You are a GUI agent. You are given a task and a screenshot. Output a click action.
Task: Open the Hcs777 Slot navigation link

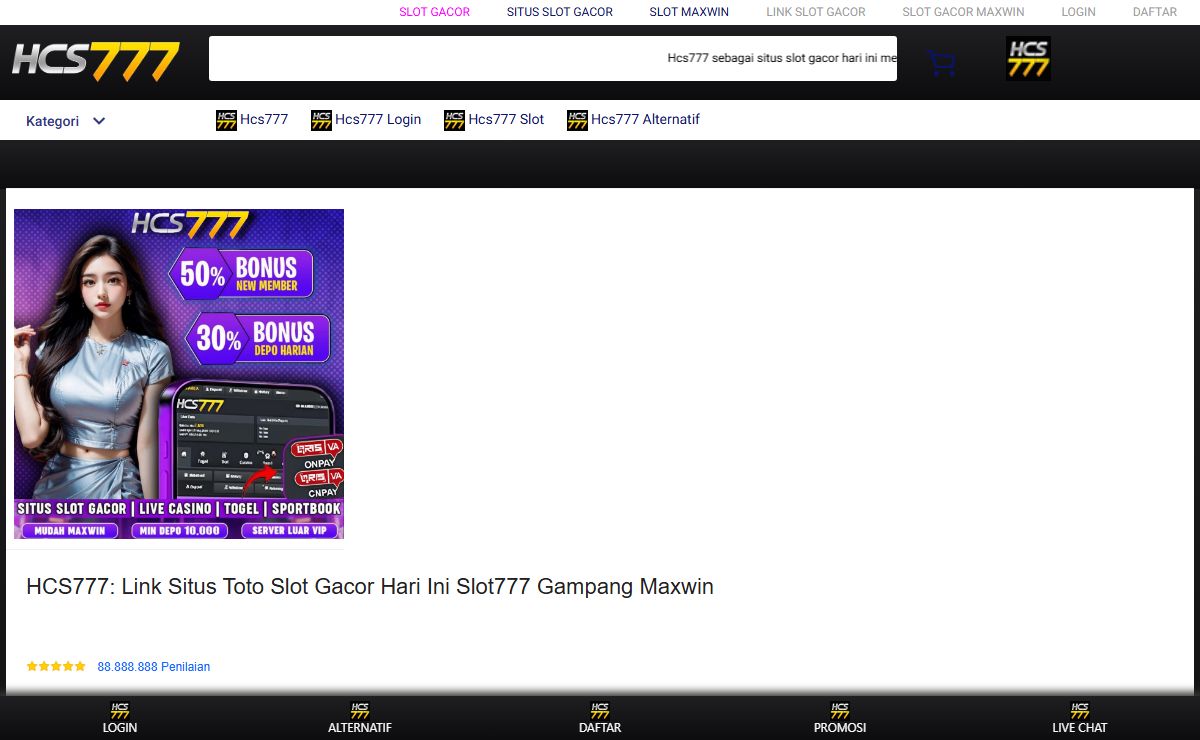pos(506,119)
